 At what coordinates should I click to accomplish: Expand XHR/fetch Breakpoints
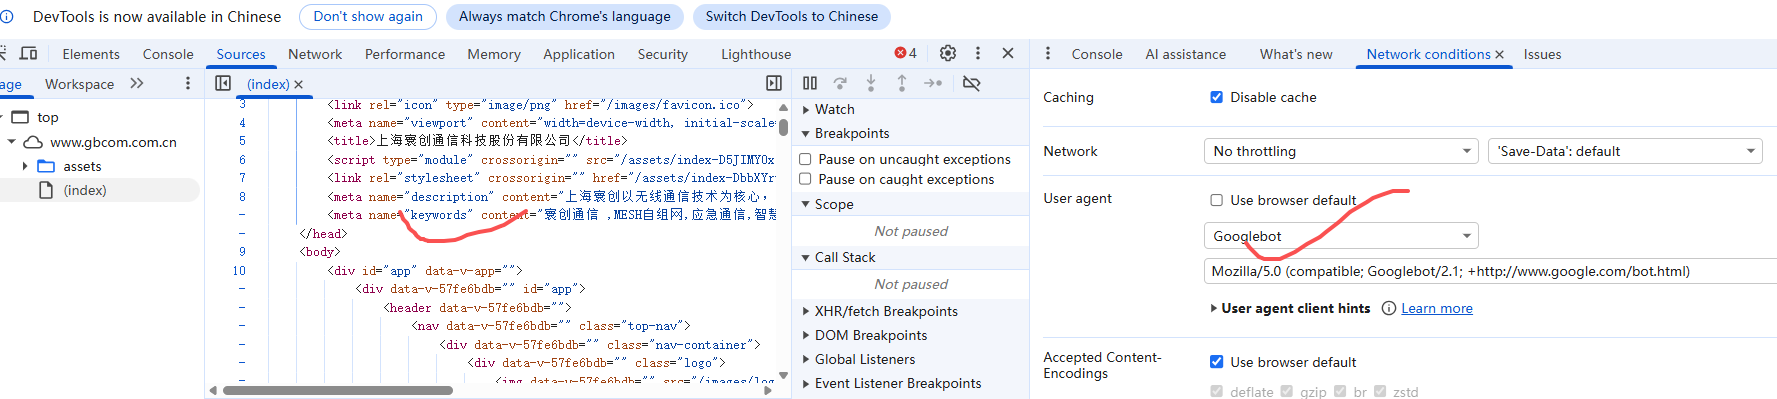pyautogui.click(x=806, y=311)
